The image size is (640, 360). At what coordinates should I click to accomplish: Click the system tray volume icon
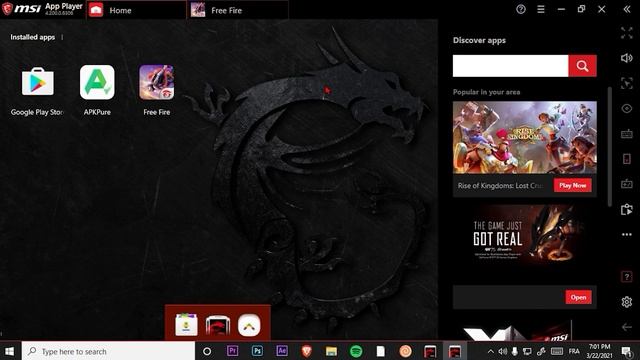click(x=503, y=351)
